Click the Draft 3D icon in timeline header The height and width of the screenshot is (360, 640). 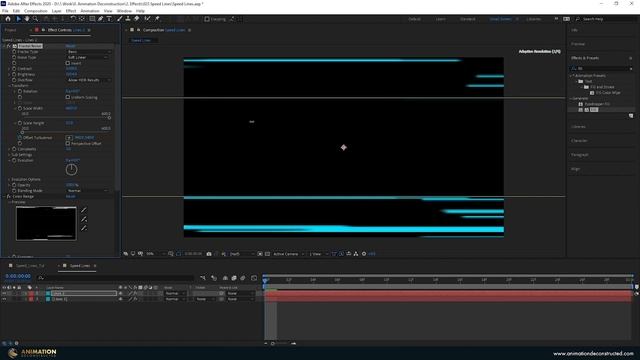coord(213,278)
